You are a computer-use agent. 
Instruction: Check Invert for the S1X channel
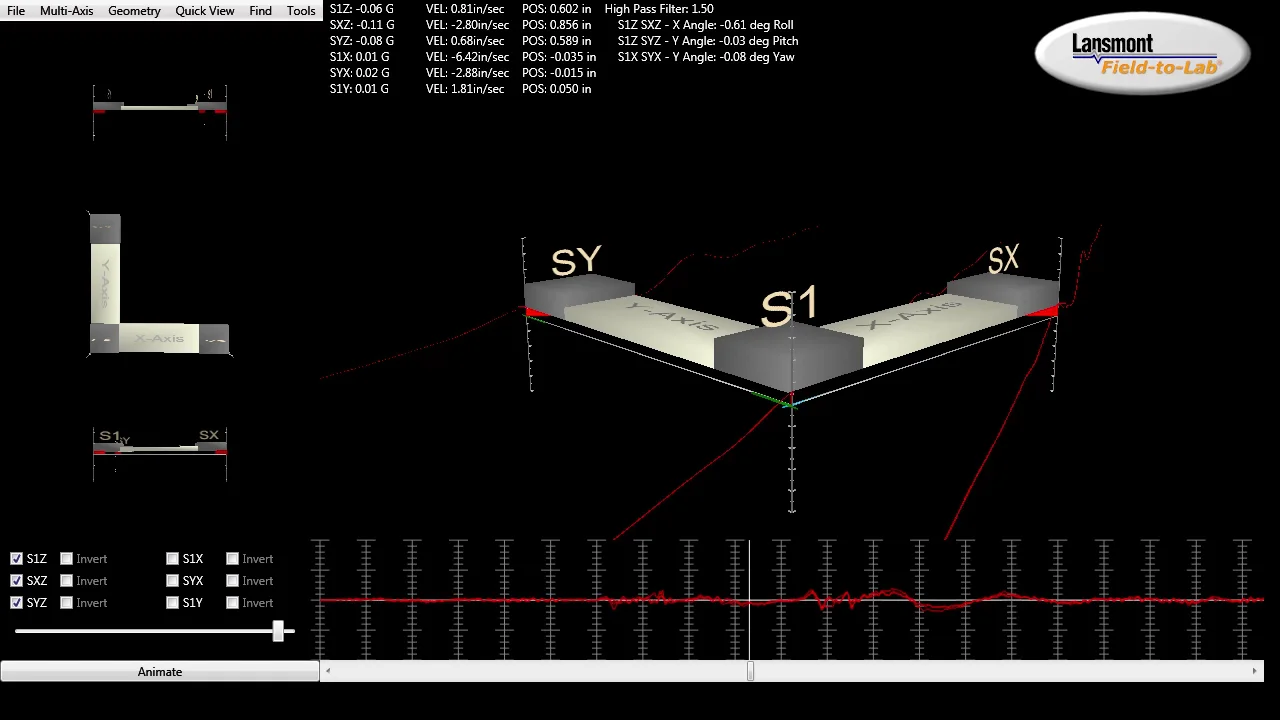[x=233, y=559]
